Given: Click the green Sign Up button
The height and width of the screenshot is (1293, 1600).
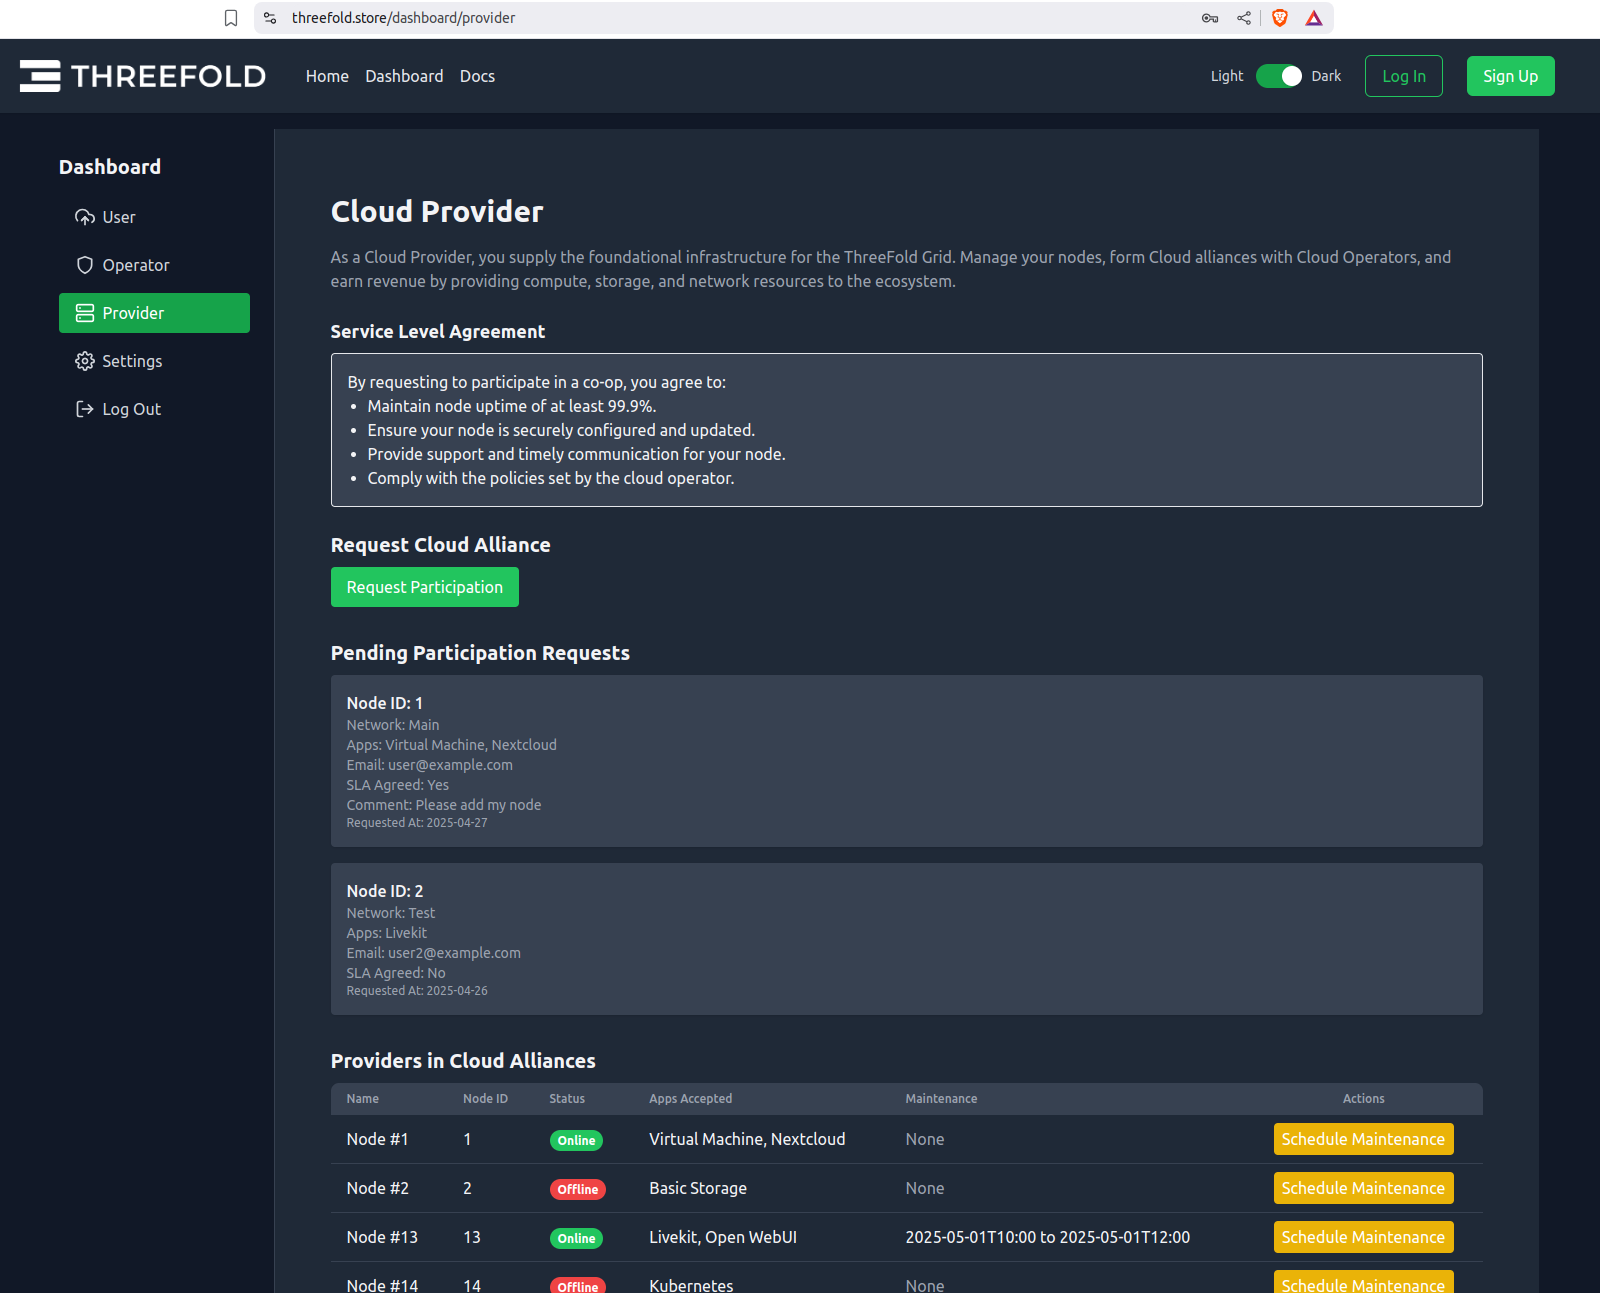Looking at the screenshot, I should point(1510,76).
